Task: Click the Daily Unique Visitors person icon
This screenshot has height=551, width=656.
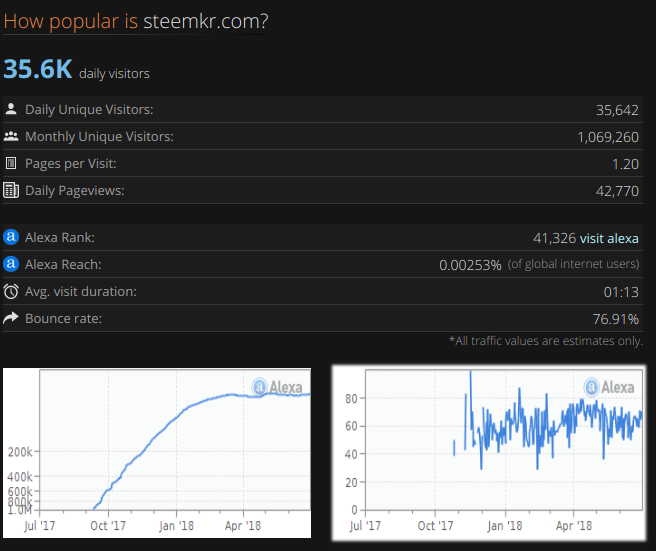Action: [x=11, y=109]
